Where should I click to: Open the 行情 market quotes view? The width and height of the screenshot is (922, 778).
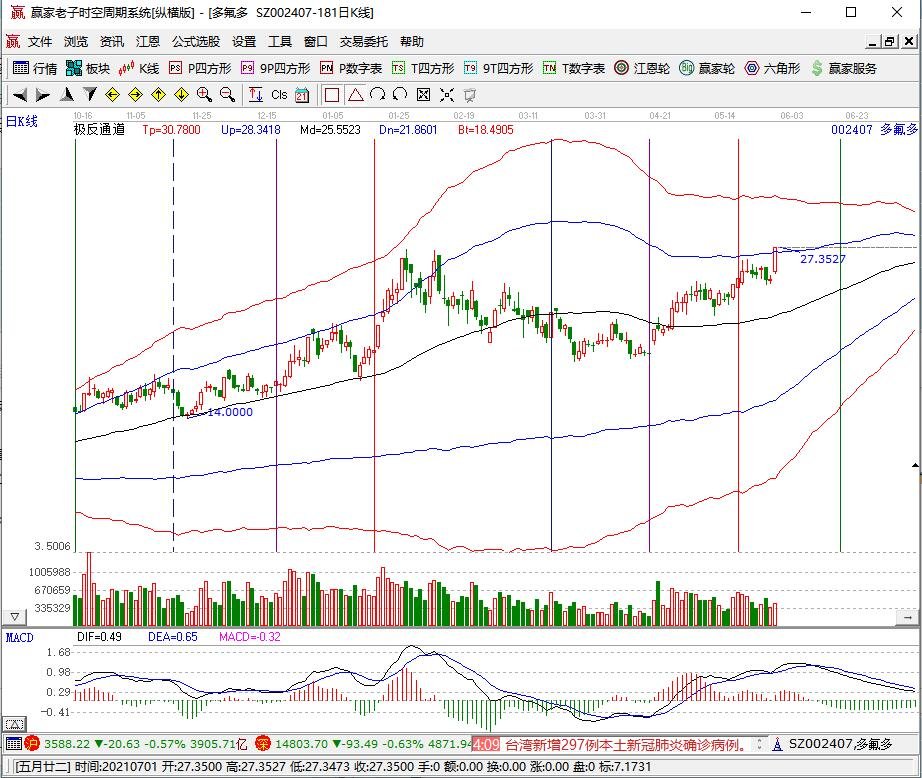35,68
